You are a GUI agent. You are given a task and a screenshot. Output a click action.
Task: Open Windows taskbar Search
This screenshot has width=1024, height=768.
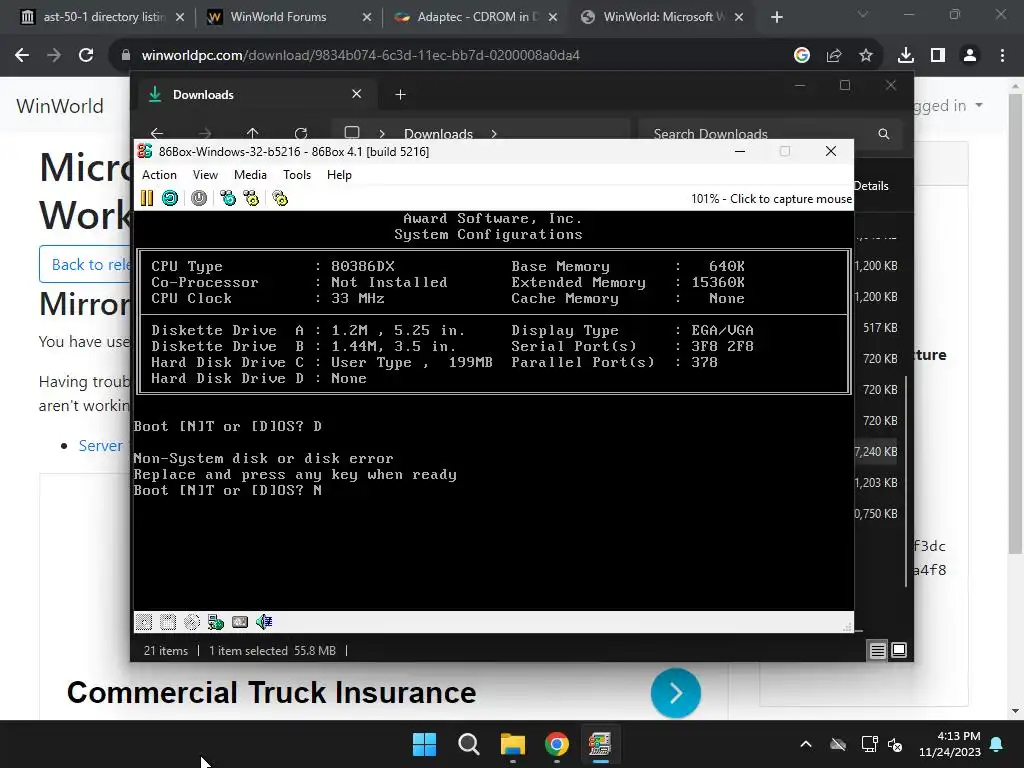468,744
